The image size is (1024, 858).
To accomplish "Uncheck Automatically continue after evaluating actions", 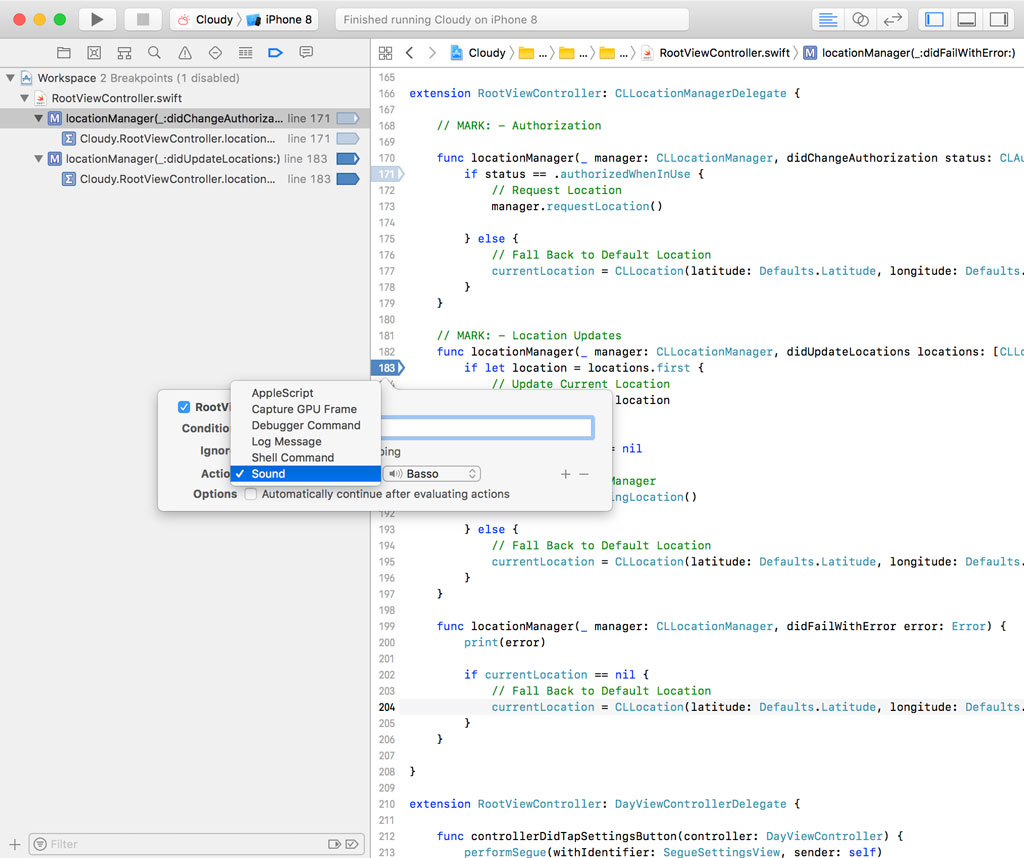I will [x=250, y=493].
